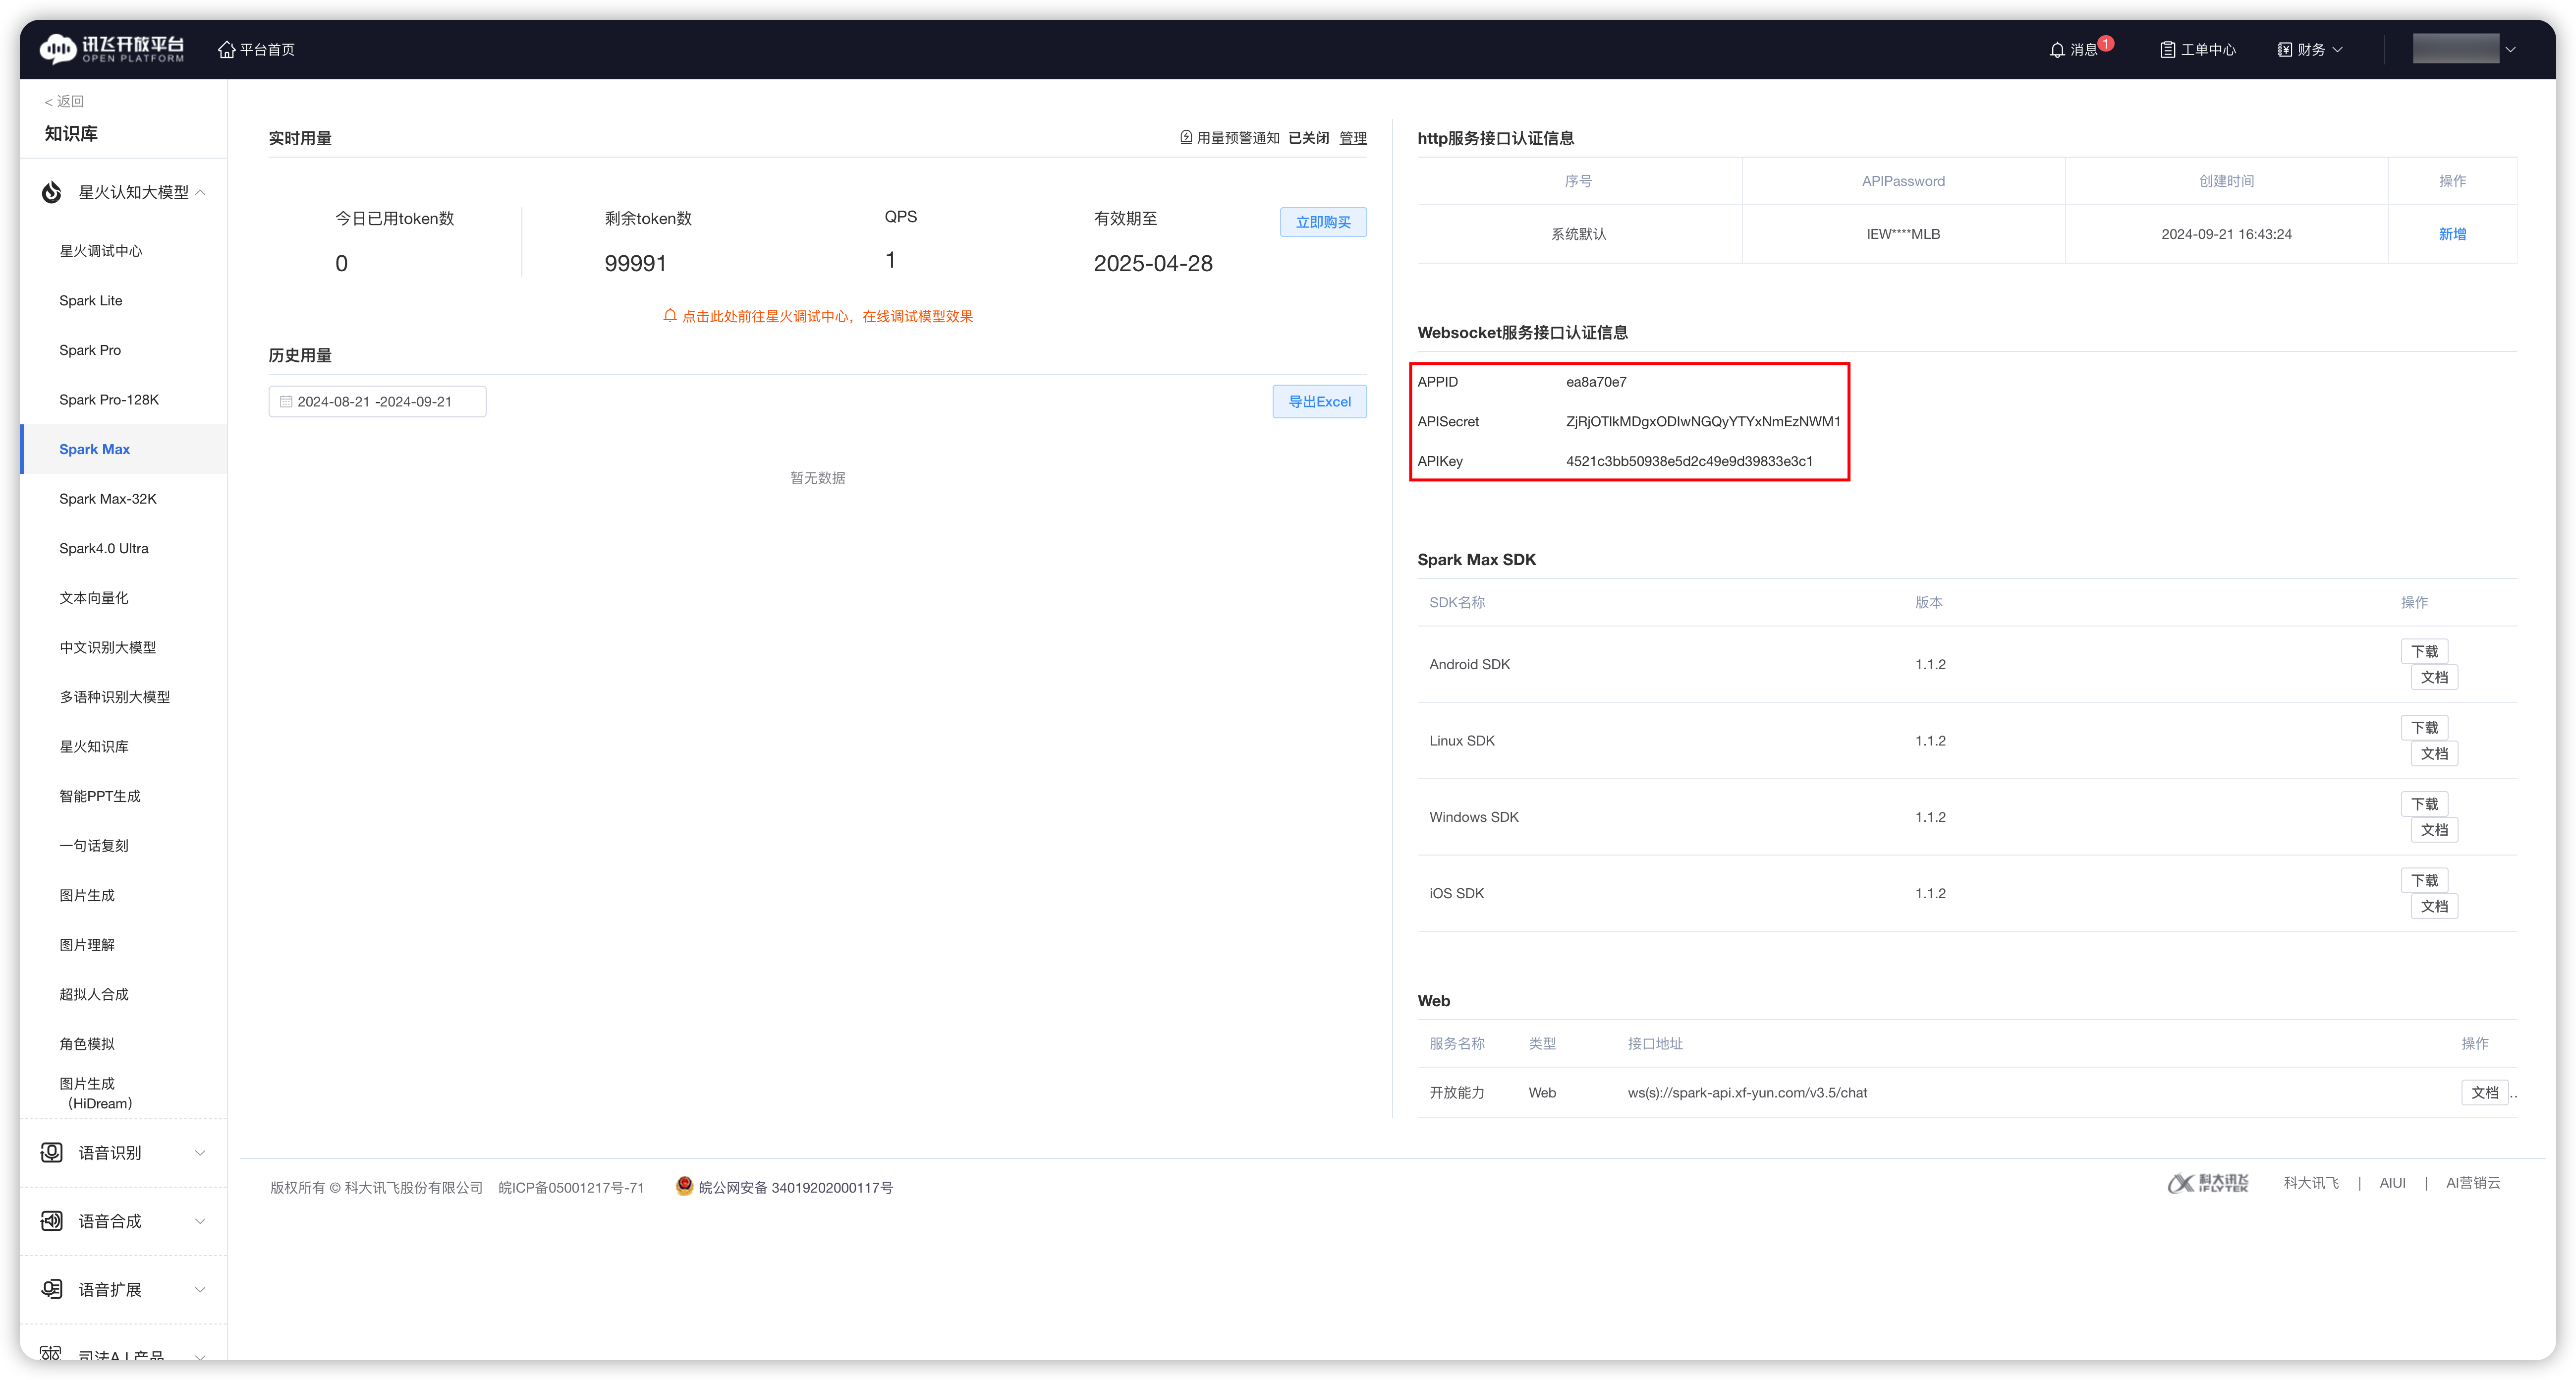
Task: Click 管理 for usage alert notification
Action: tap(1352, 138)
